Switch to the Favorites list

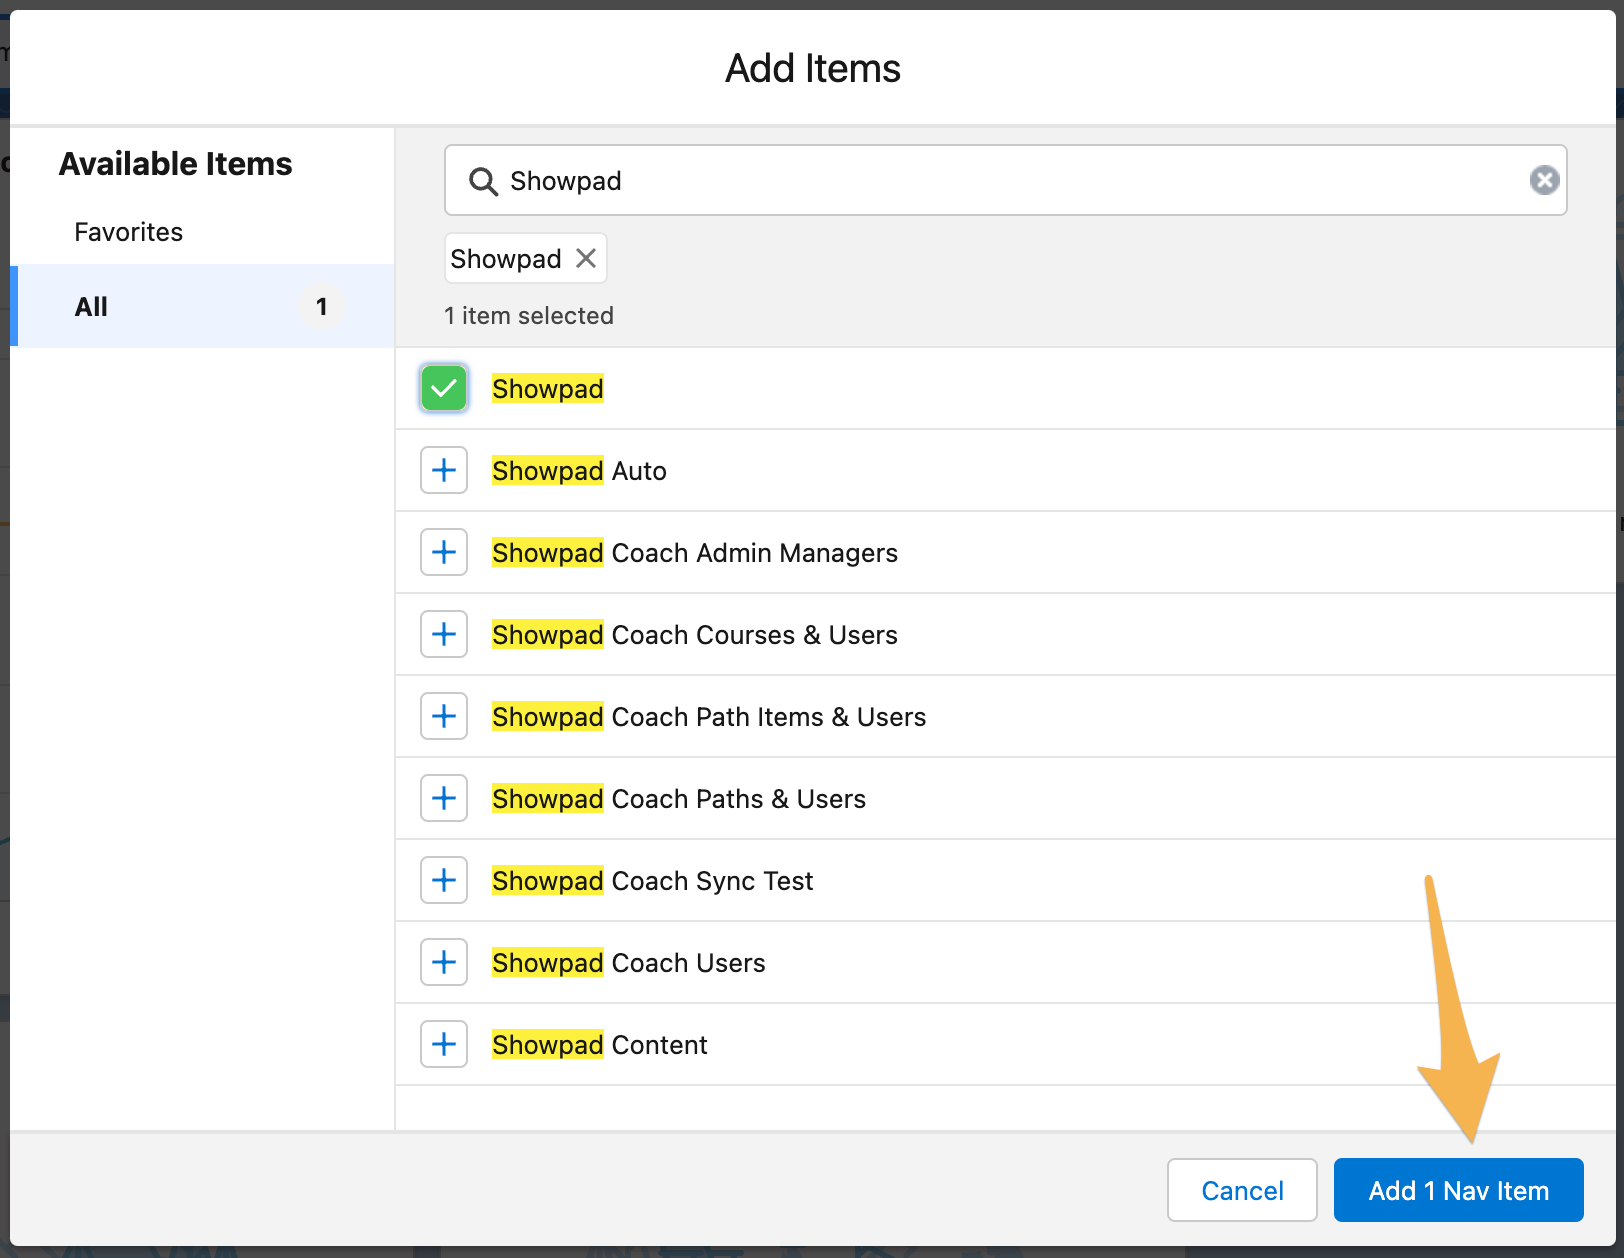pyautogui.click(x=128, y=231)
